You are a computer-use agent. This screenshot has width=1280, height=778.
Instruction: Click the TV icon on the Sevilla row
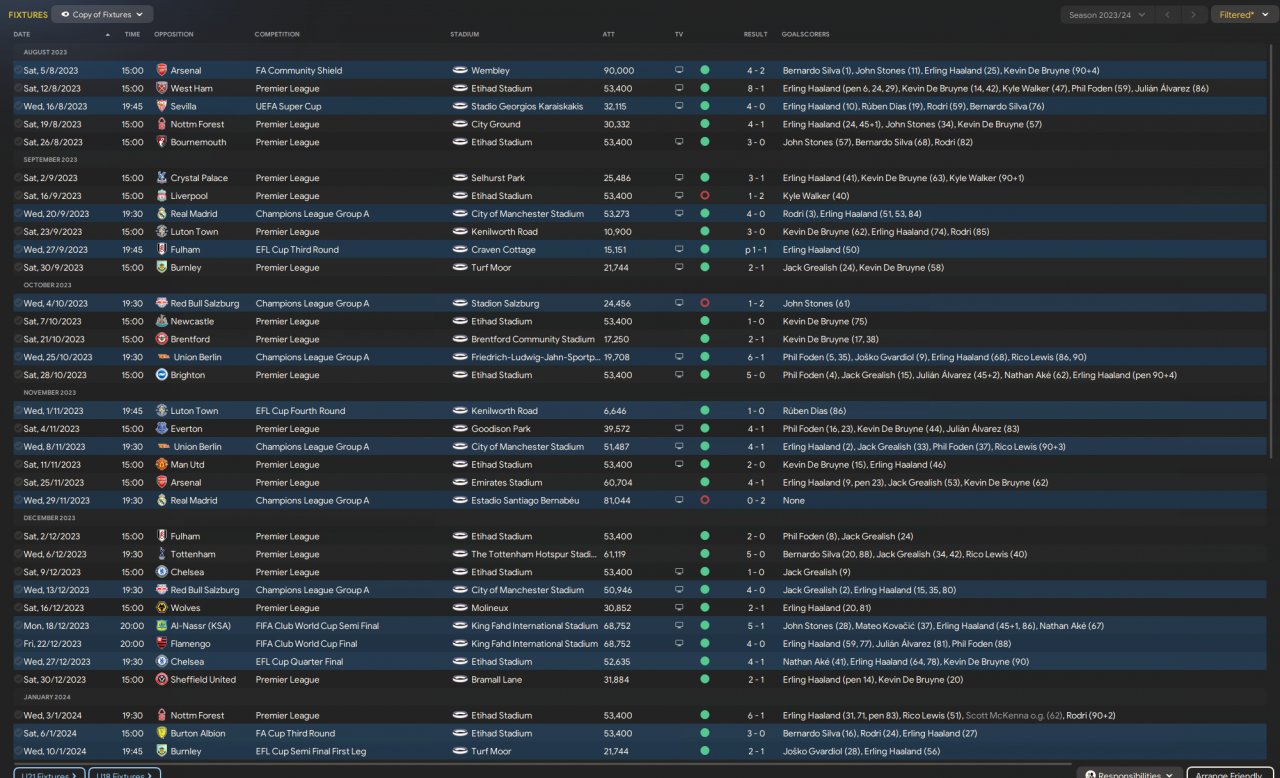[679, 107]
